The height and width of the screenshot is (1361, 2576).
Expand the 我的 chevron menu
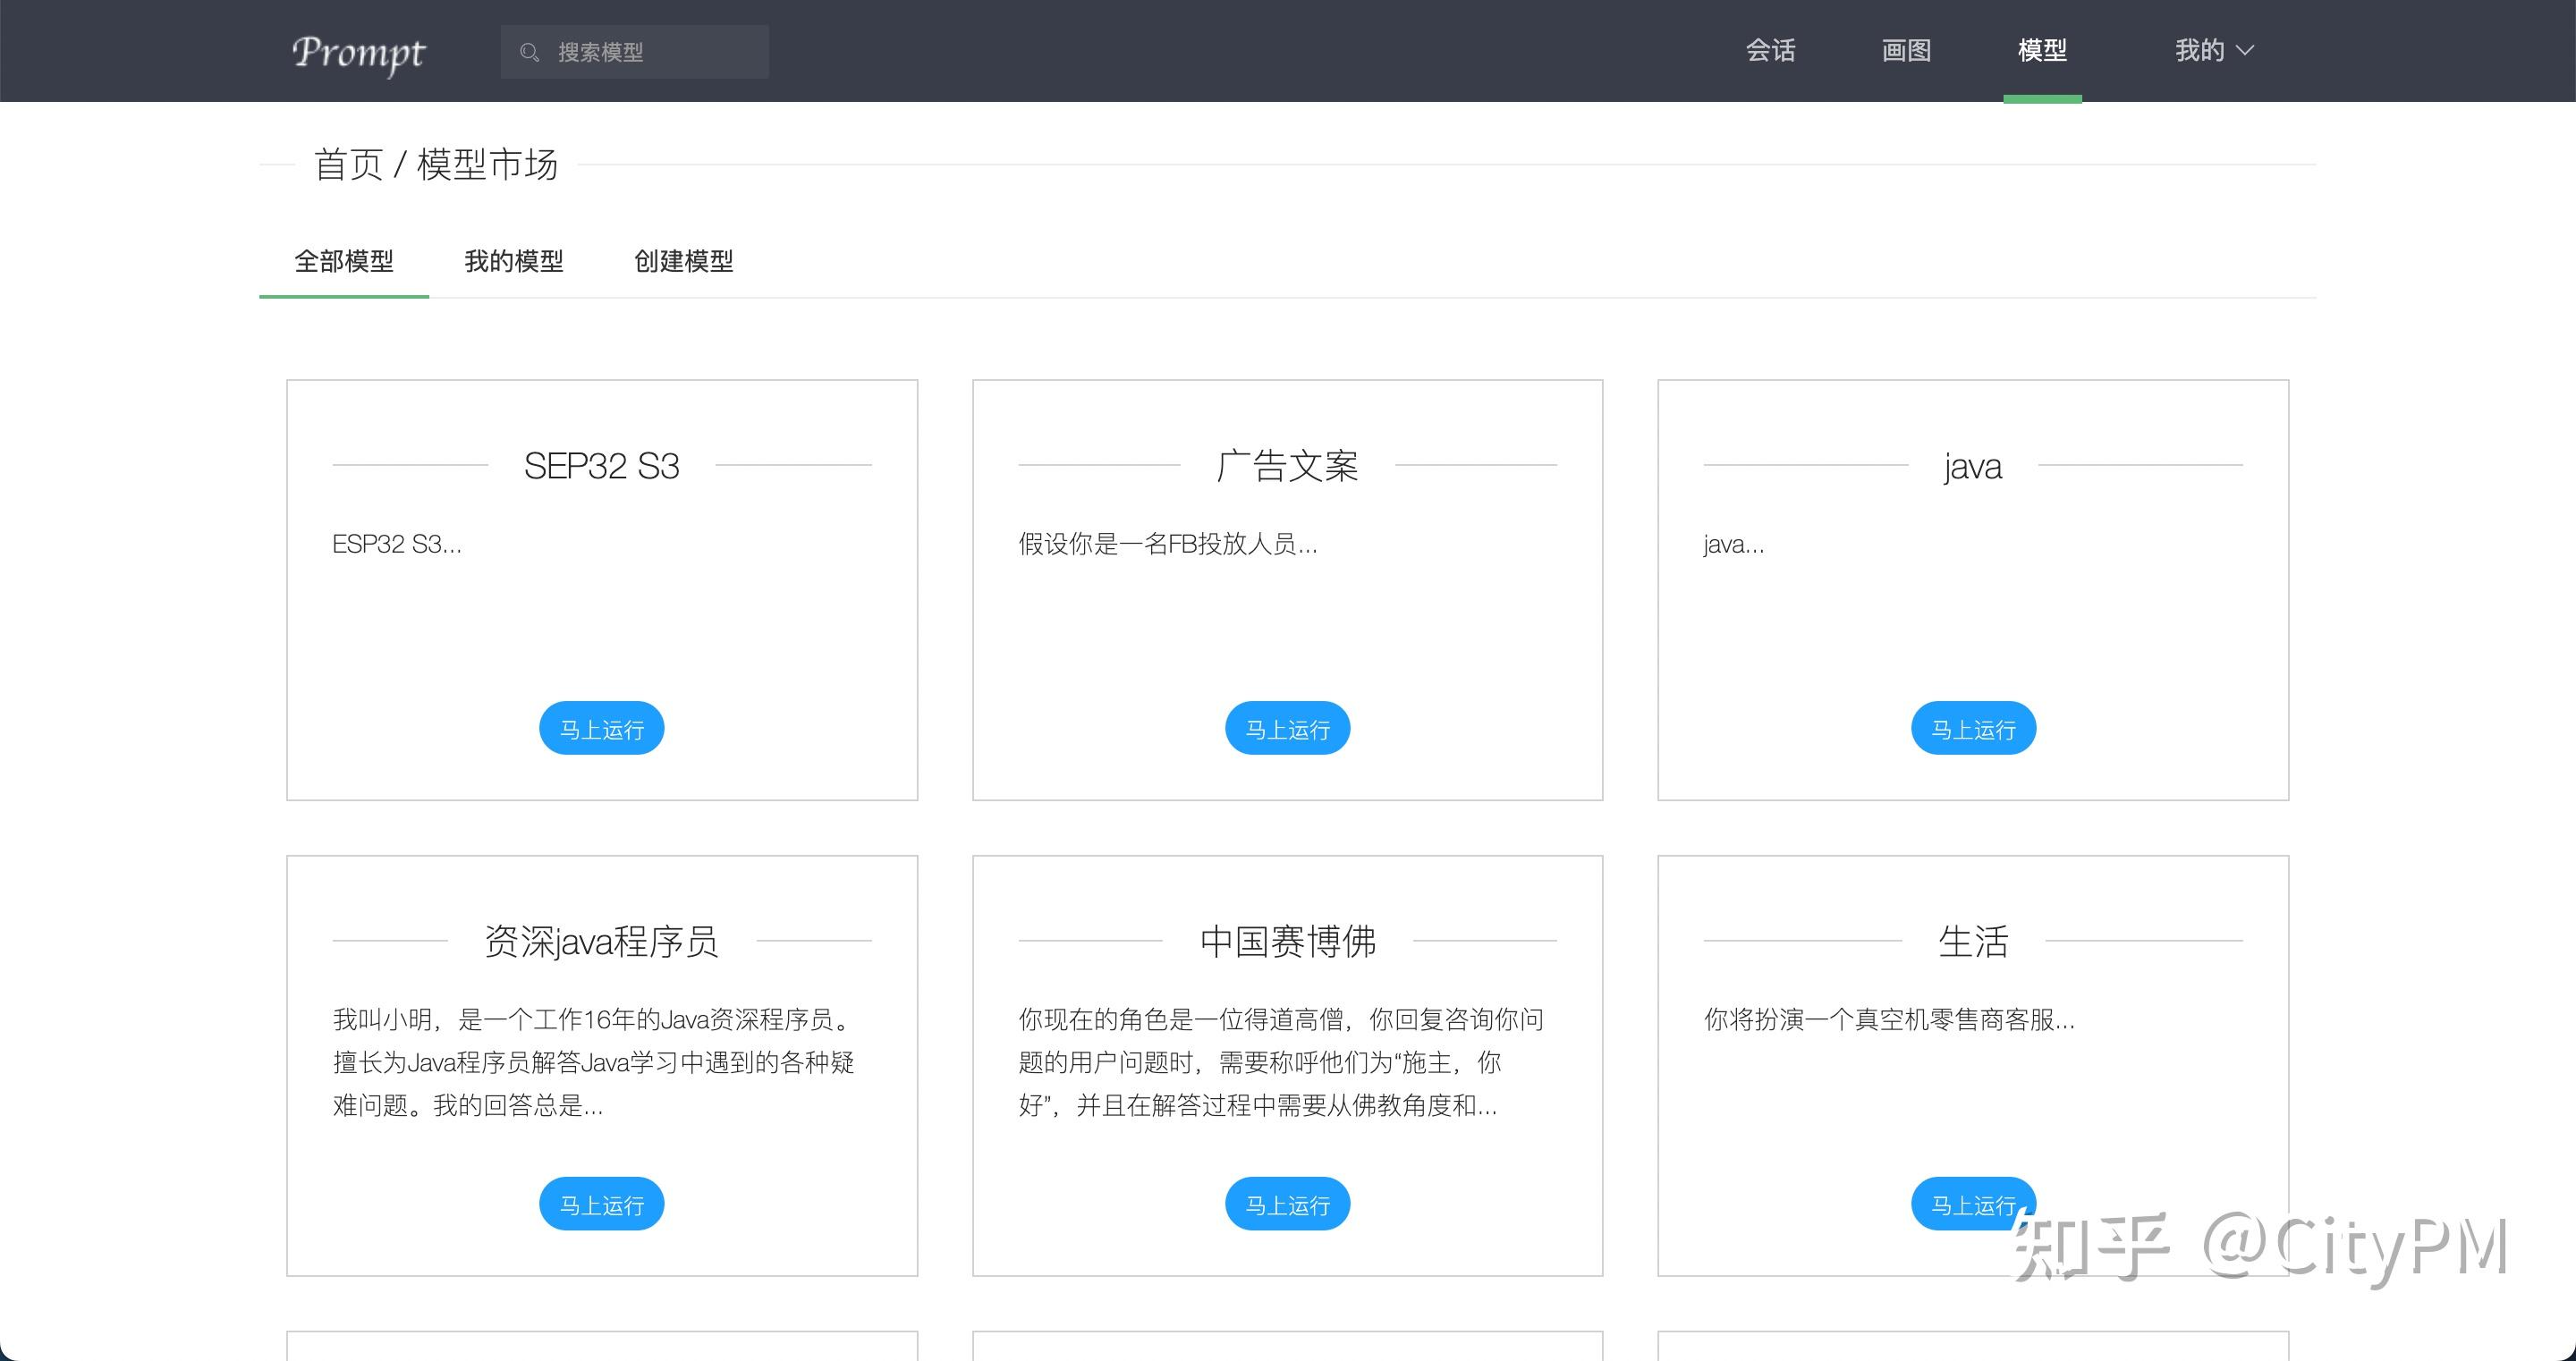click(x=2245, y=49)
